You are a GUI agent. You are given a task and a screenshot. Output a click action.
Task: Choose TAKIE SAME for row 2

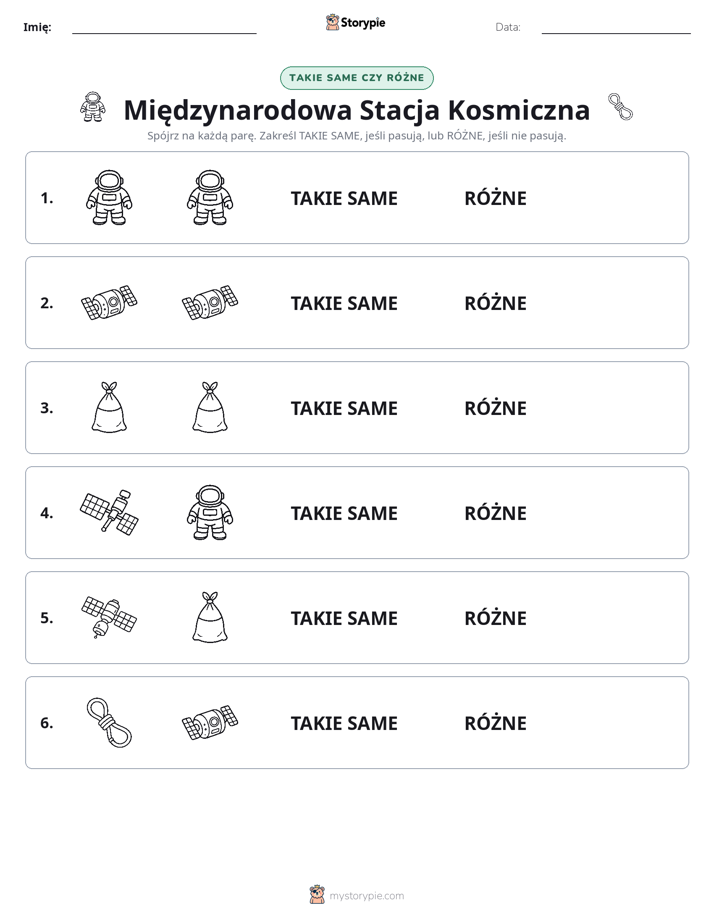tap(344, 303)
